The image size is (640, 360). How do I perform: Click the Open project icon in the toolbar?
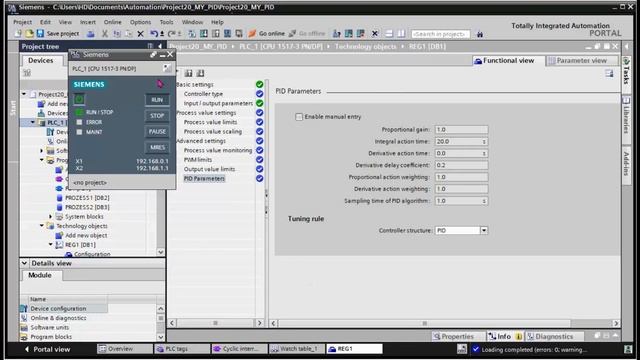tap(29, 33)
